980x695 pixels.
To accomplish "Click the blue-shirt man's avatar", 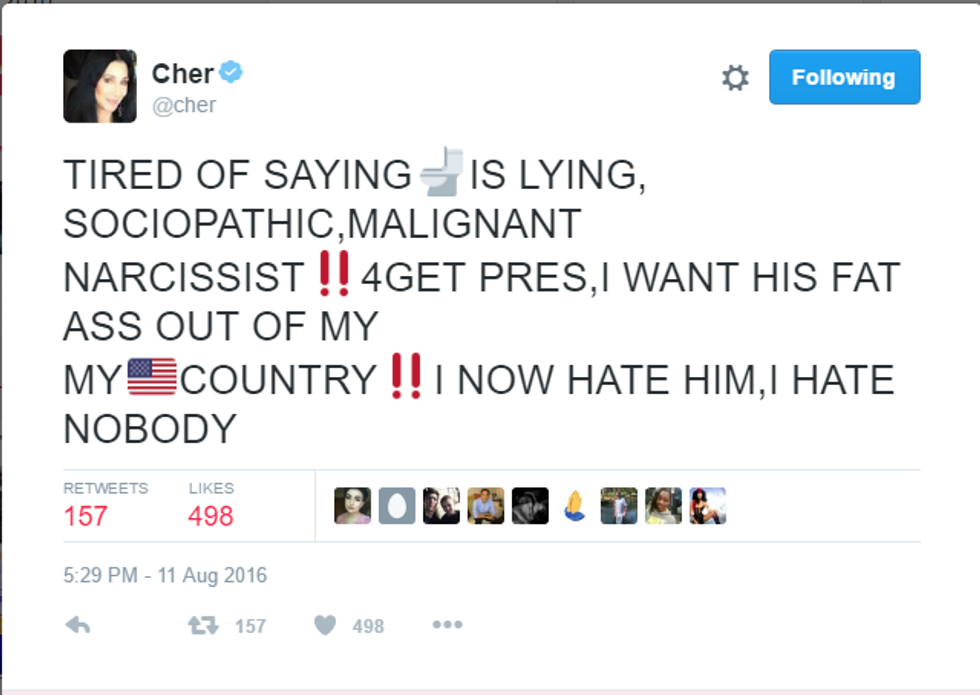I will pyautogui.click(x=486, y=506).
